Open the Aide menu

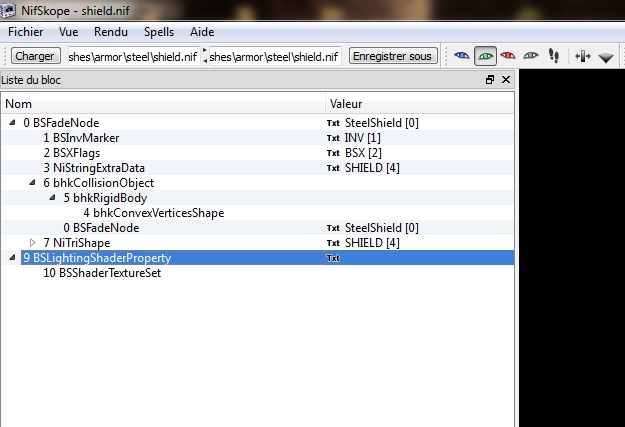[202, 32]
